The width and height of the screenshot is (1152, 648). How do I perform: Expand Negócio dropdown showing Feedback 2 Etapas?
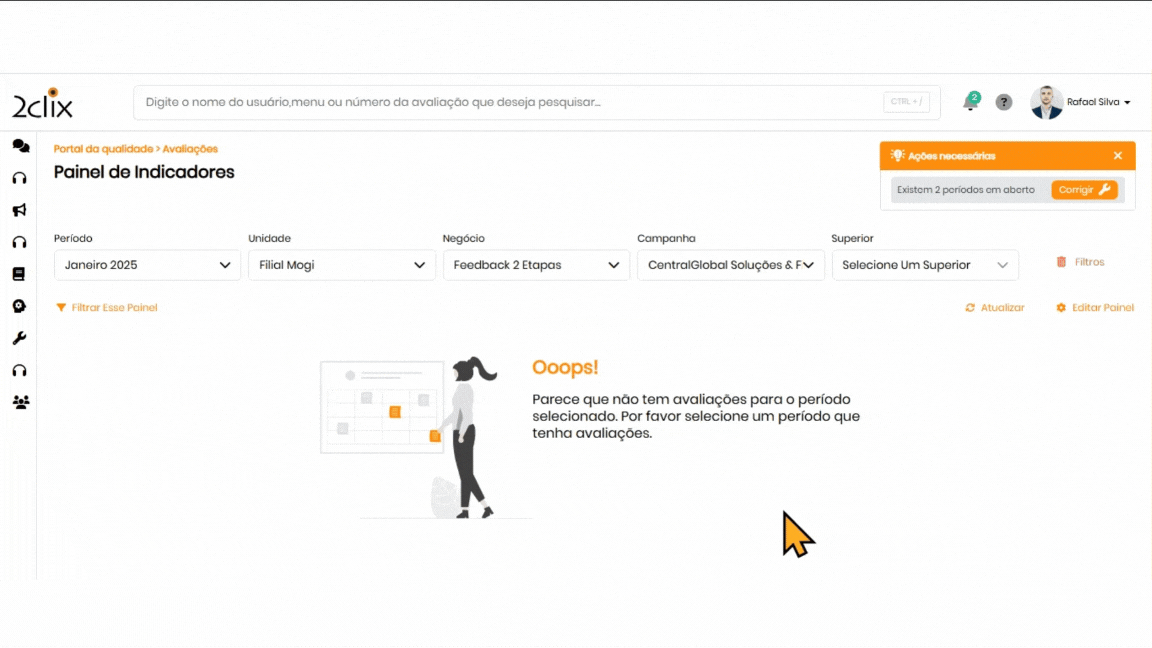(536, 265)
